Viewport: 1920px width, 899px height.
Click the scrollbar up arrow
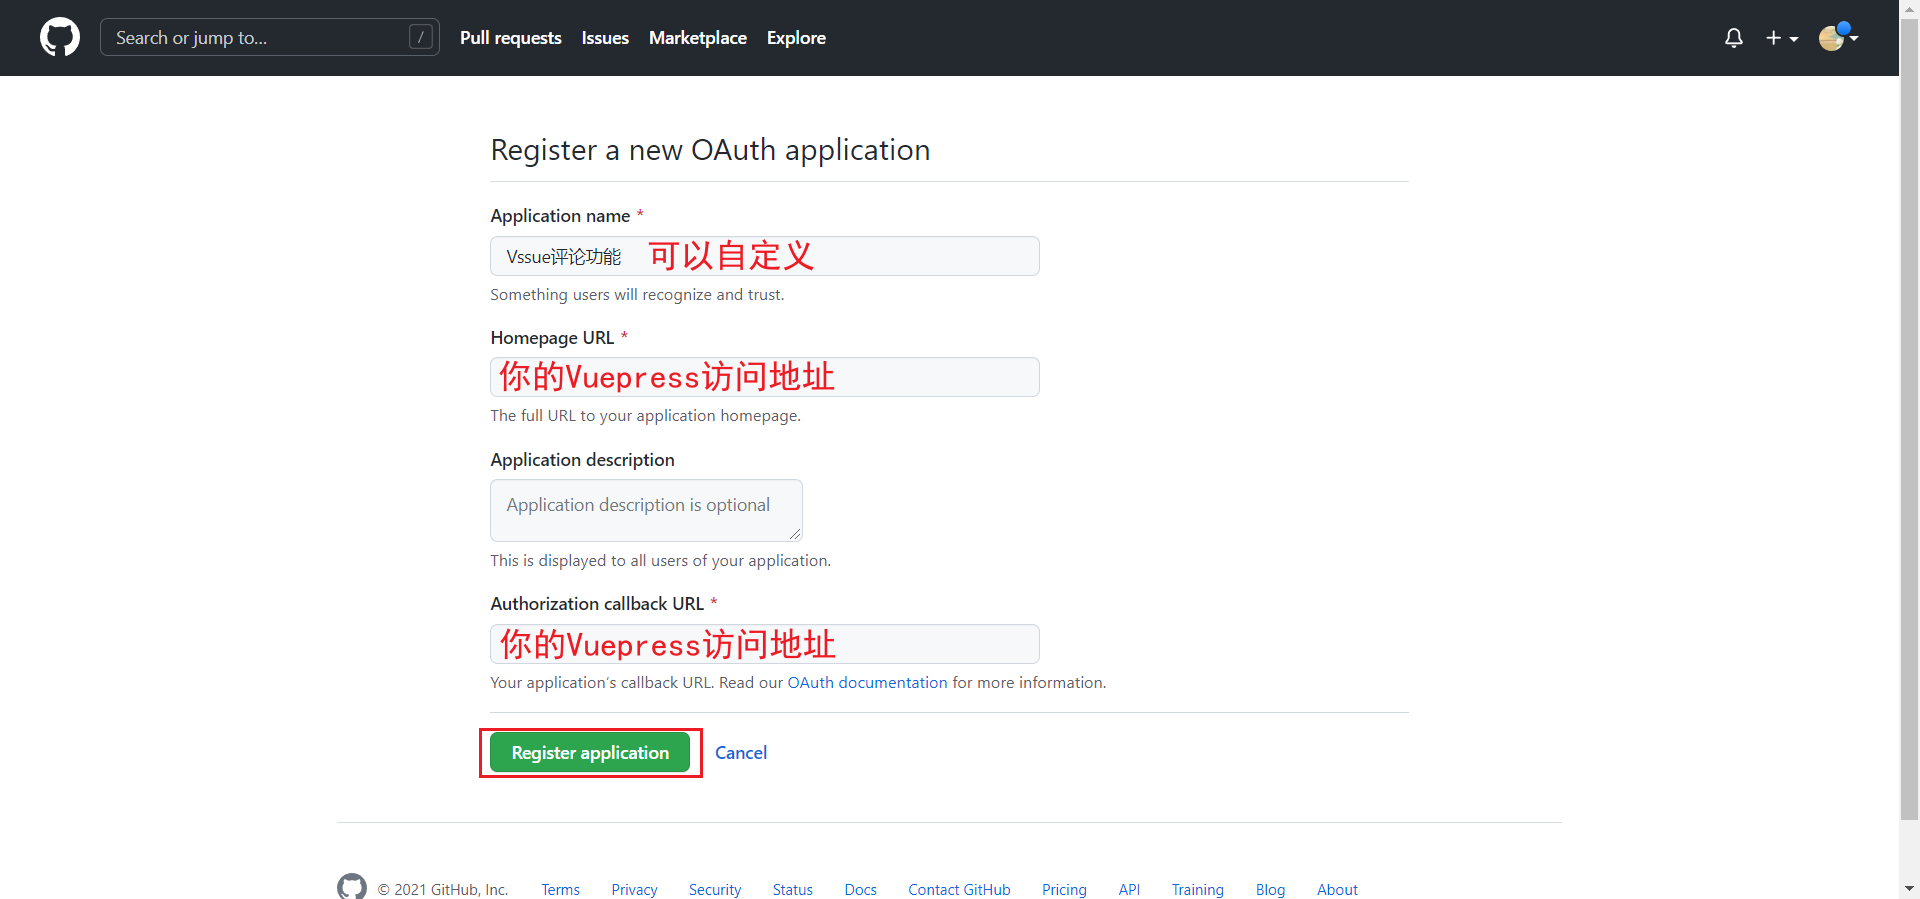coord(1909,9)
